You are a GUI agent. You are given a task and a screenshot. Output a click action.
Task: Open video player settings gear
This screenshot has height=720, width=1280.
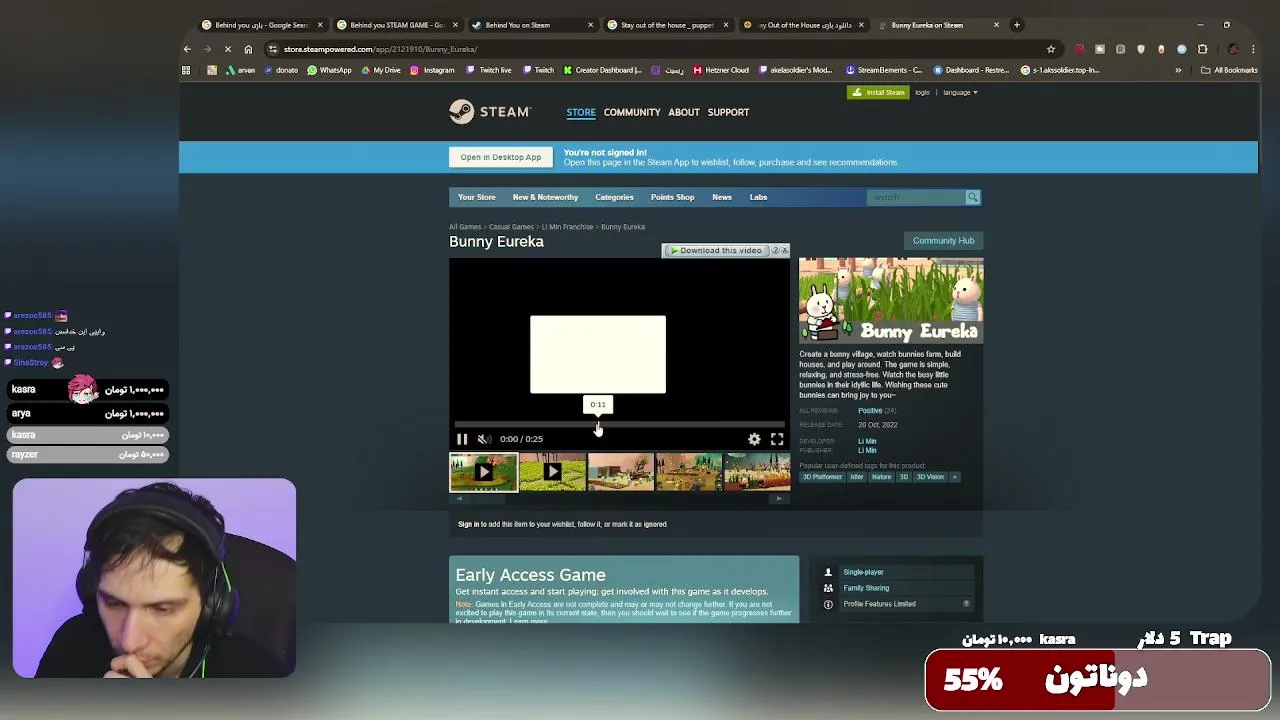(x=754, y=439)
